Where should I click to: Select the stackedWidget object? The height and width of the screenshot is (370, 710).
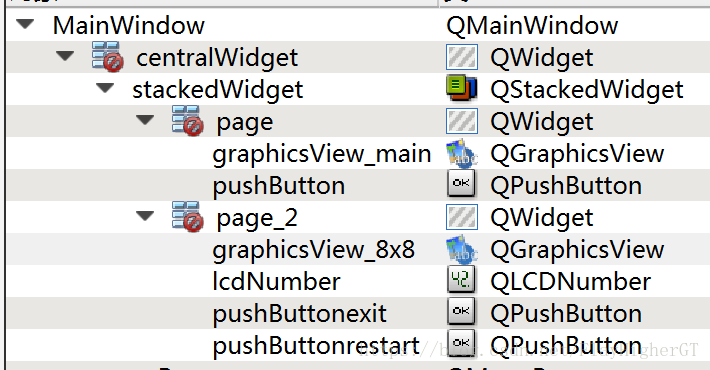coord(217,90)
